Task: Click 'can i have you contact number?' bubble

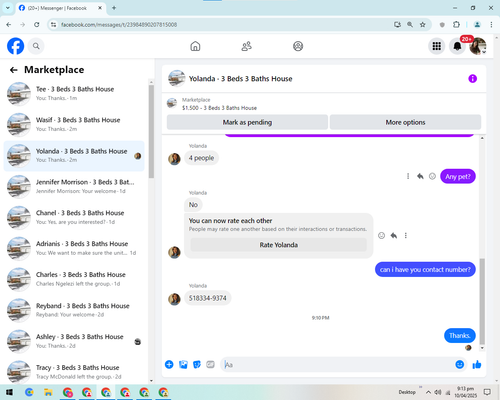Action: point(425,269)
